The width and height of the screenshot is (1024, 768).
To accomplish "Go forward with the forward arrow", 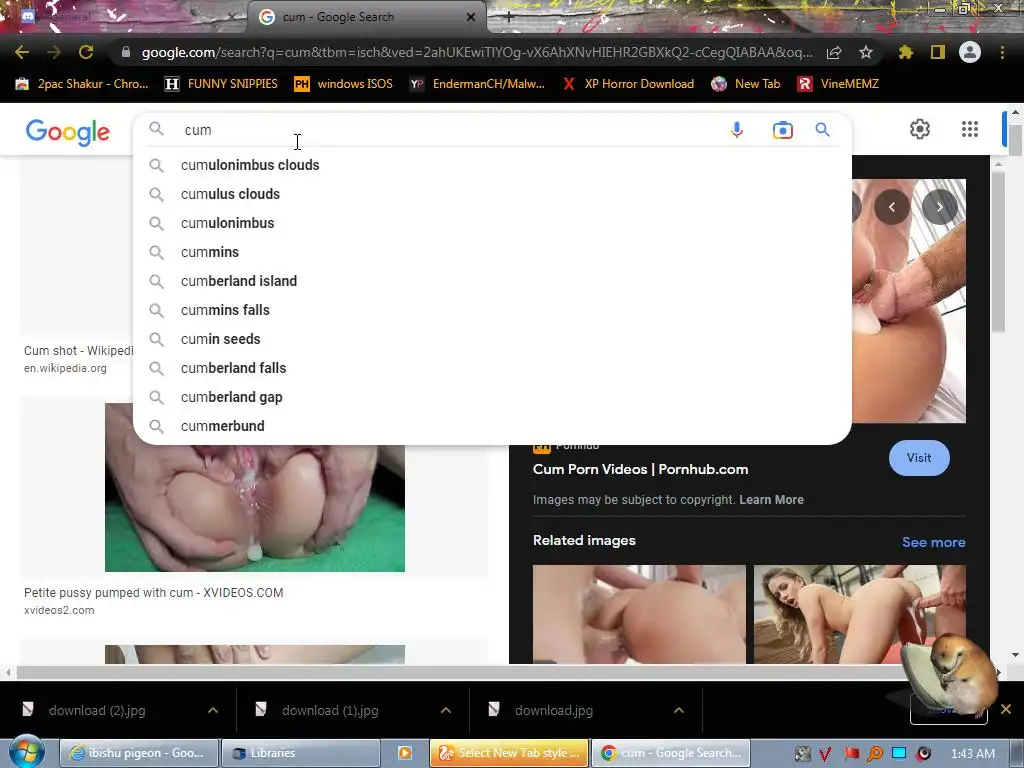I will (54, 52).
